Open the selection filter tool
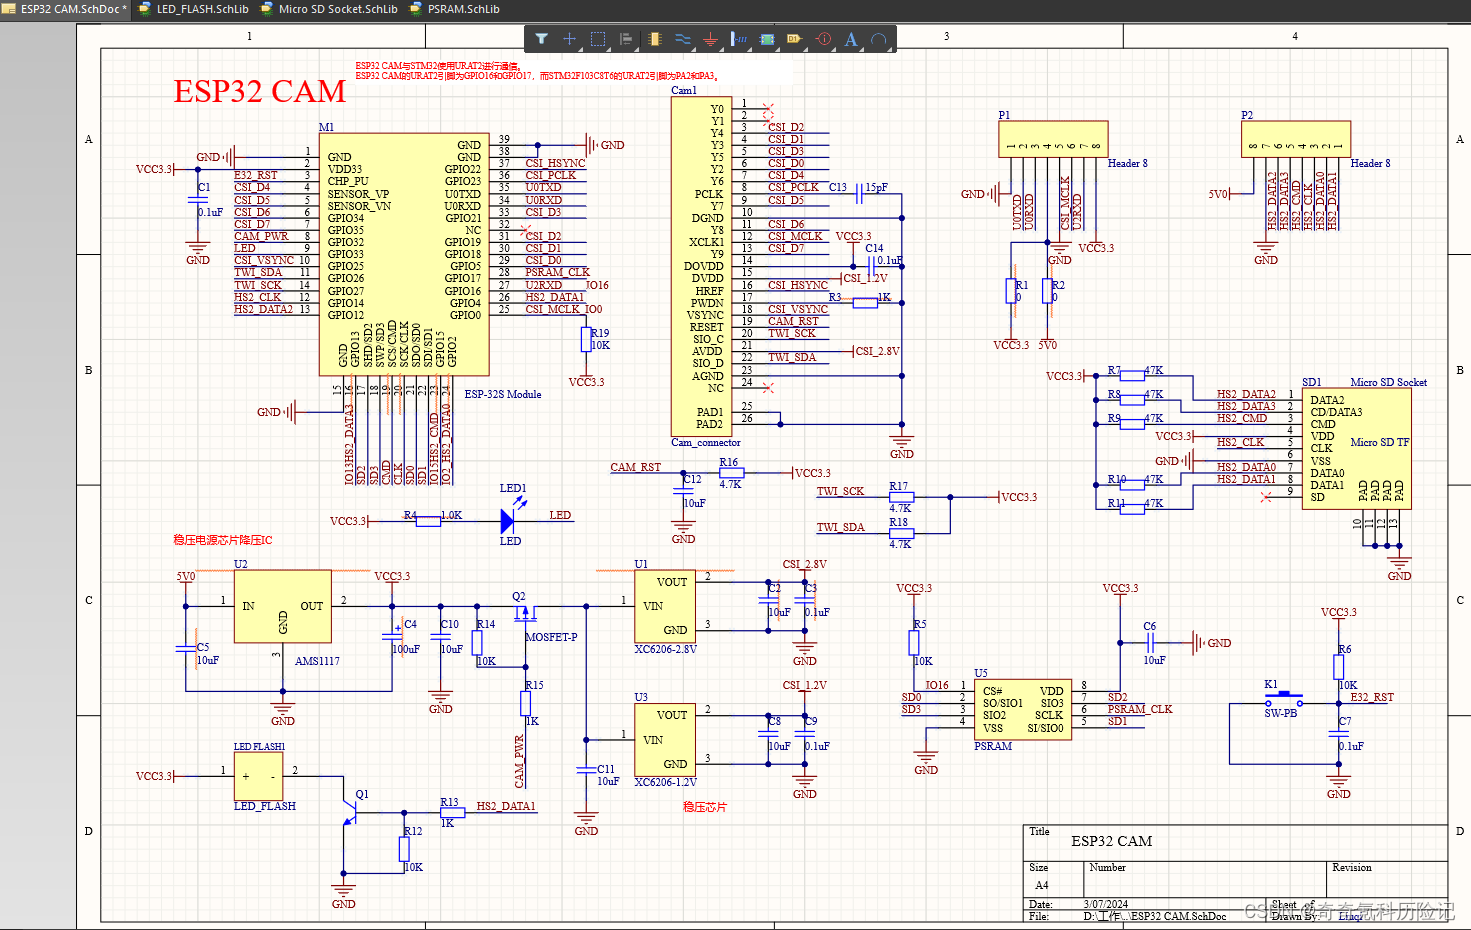This screenshot has height=930, width=1471. (x=541, y=39)
